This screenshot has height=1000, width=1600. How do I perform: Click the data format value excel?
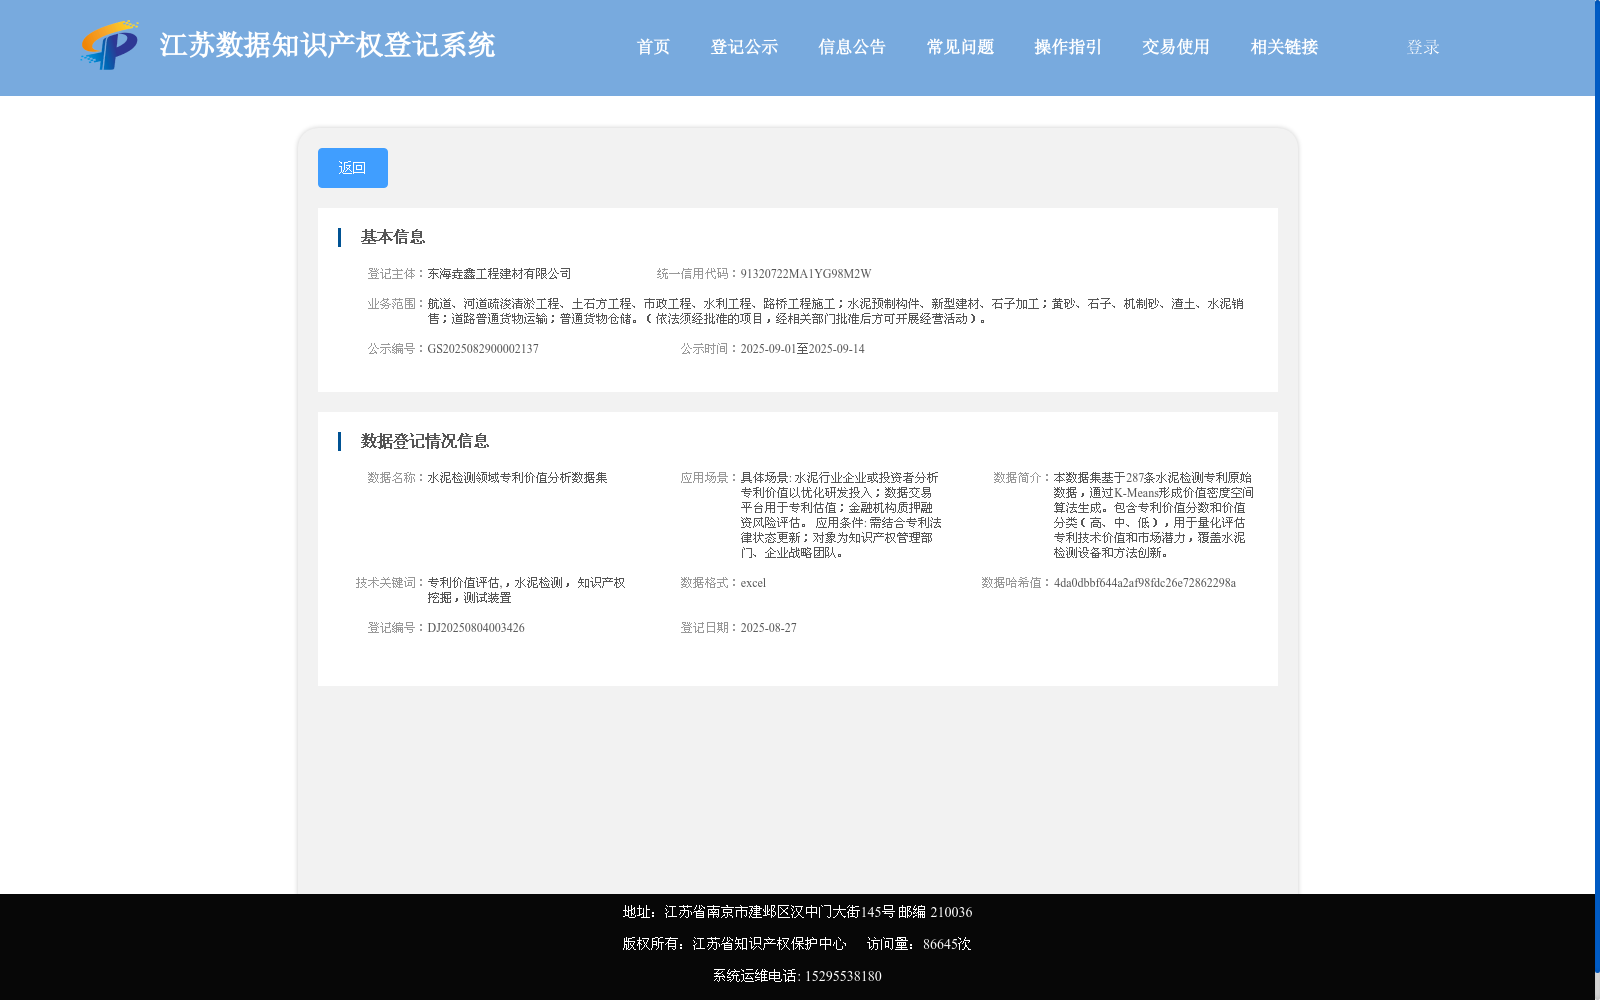[753, 583]
